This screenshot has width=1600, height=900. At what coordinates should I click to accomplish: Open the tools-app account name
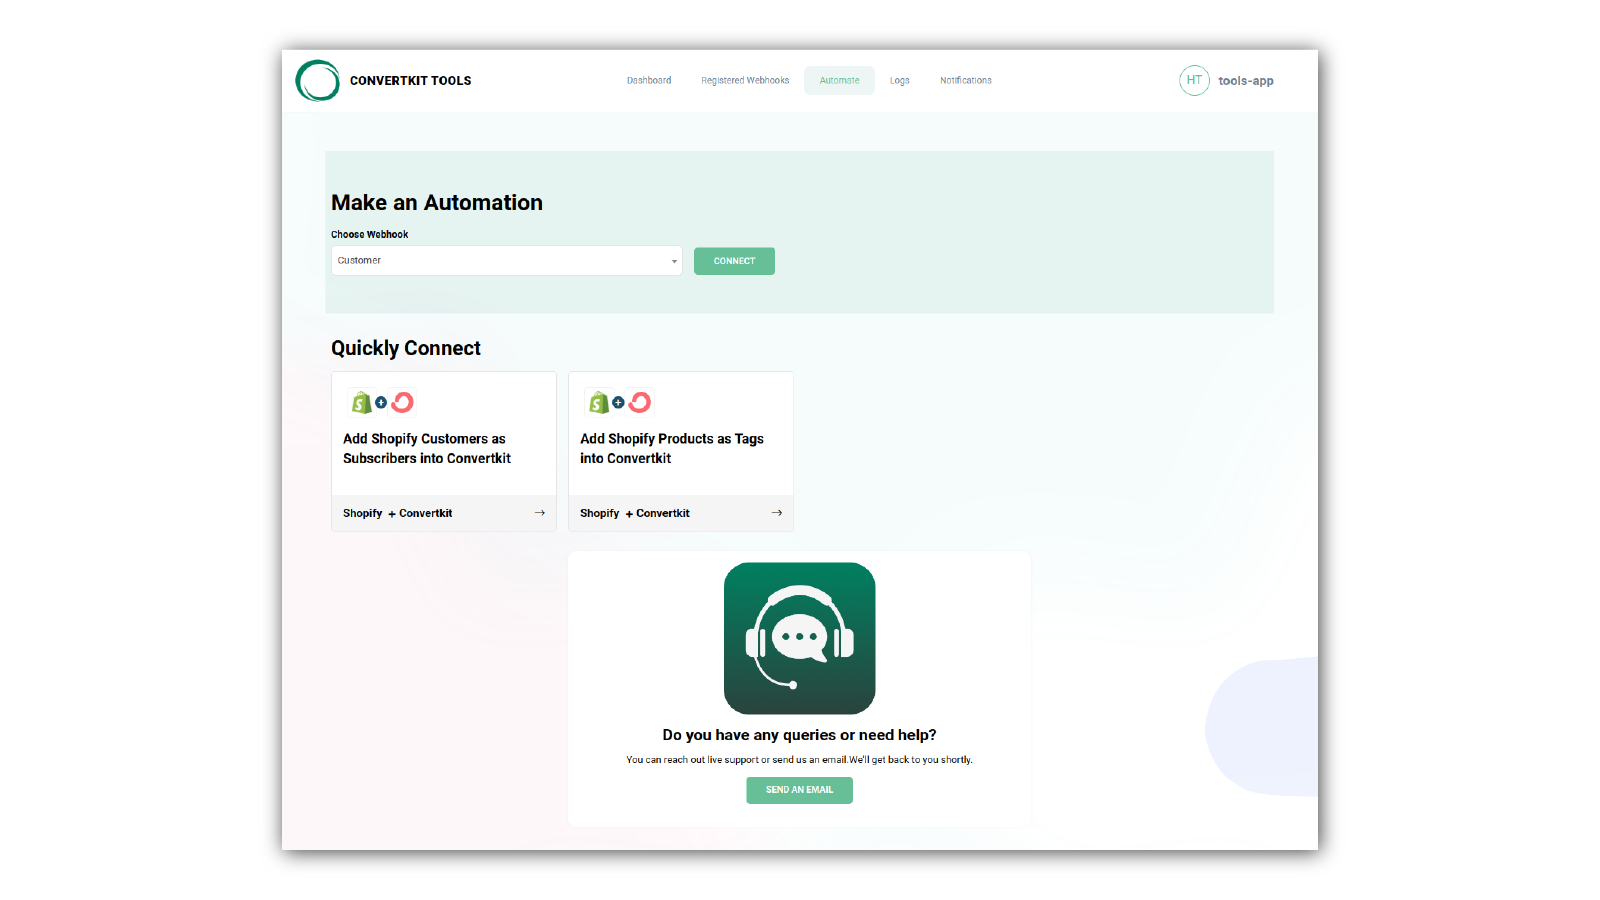(x=1245, y=81)
